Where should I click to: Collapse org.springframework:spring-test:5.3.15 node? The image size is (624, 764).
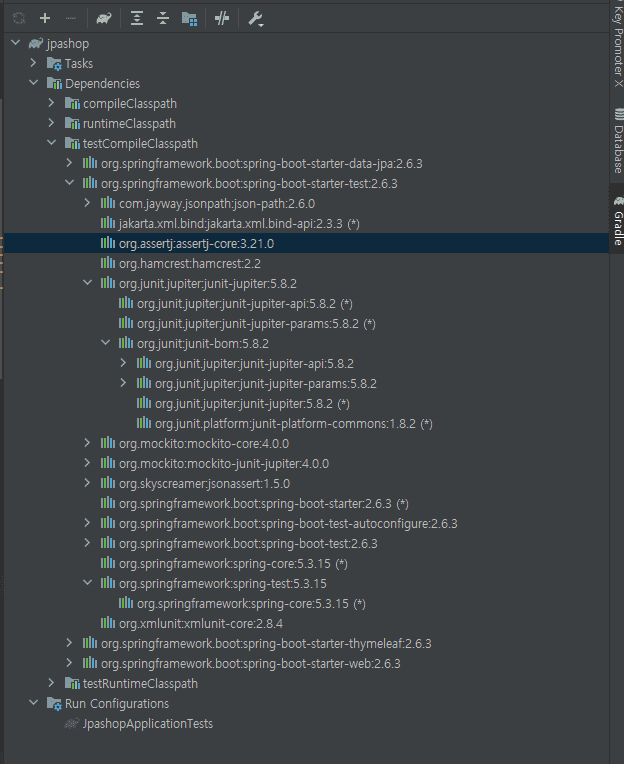pyautogui.click(x=88, y=583)
